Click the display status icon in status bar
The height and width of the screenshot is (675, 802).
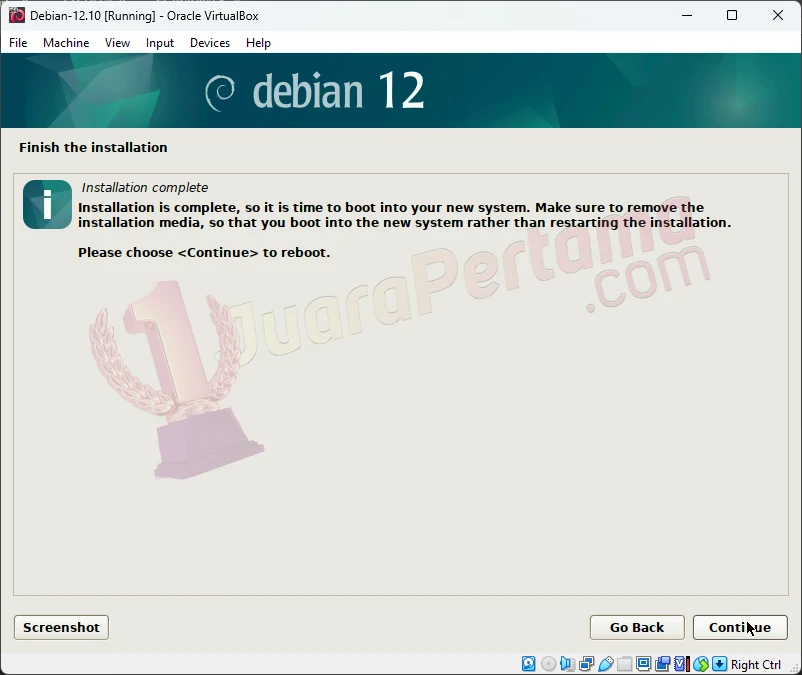[x=645, y=663]
